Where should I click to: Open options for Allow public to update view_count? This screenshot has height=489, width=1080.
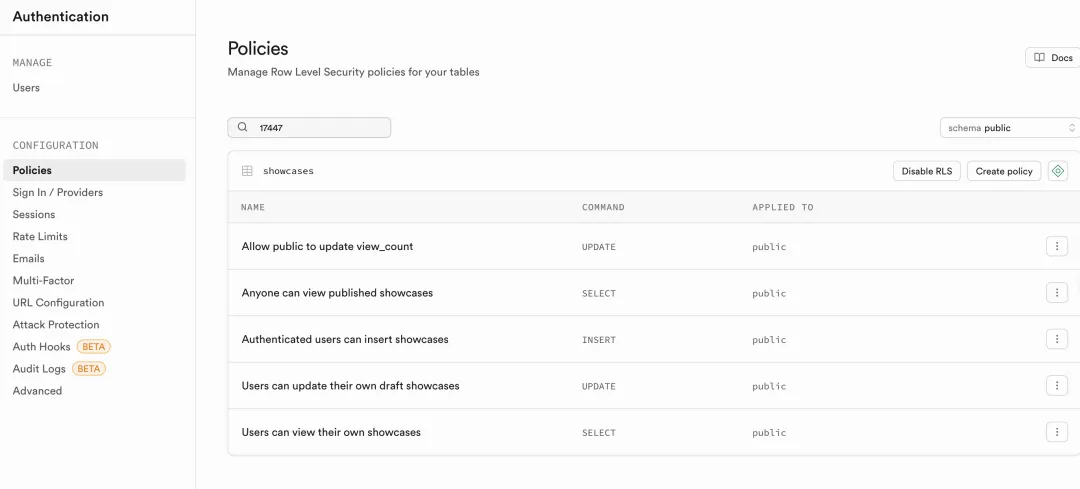[1057, 246]
